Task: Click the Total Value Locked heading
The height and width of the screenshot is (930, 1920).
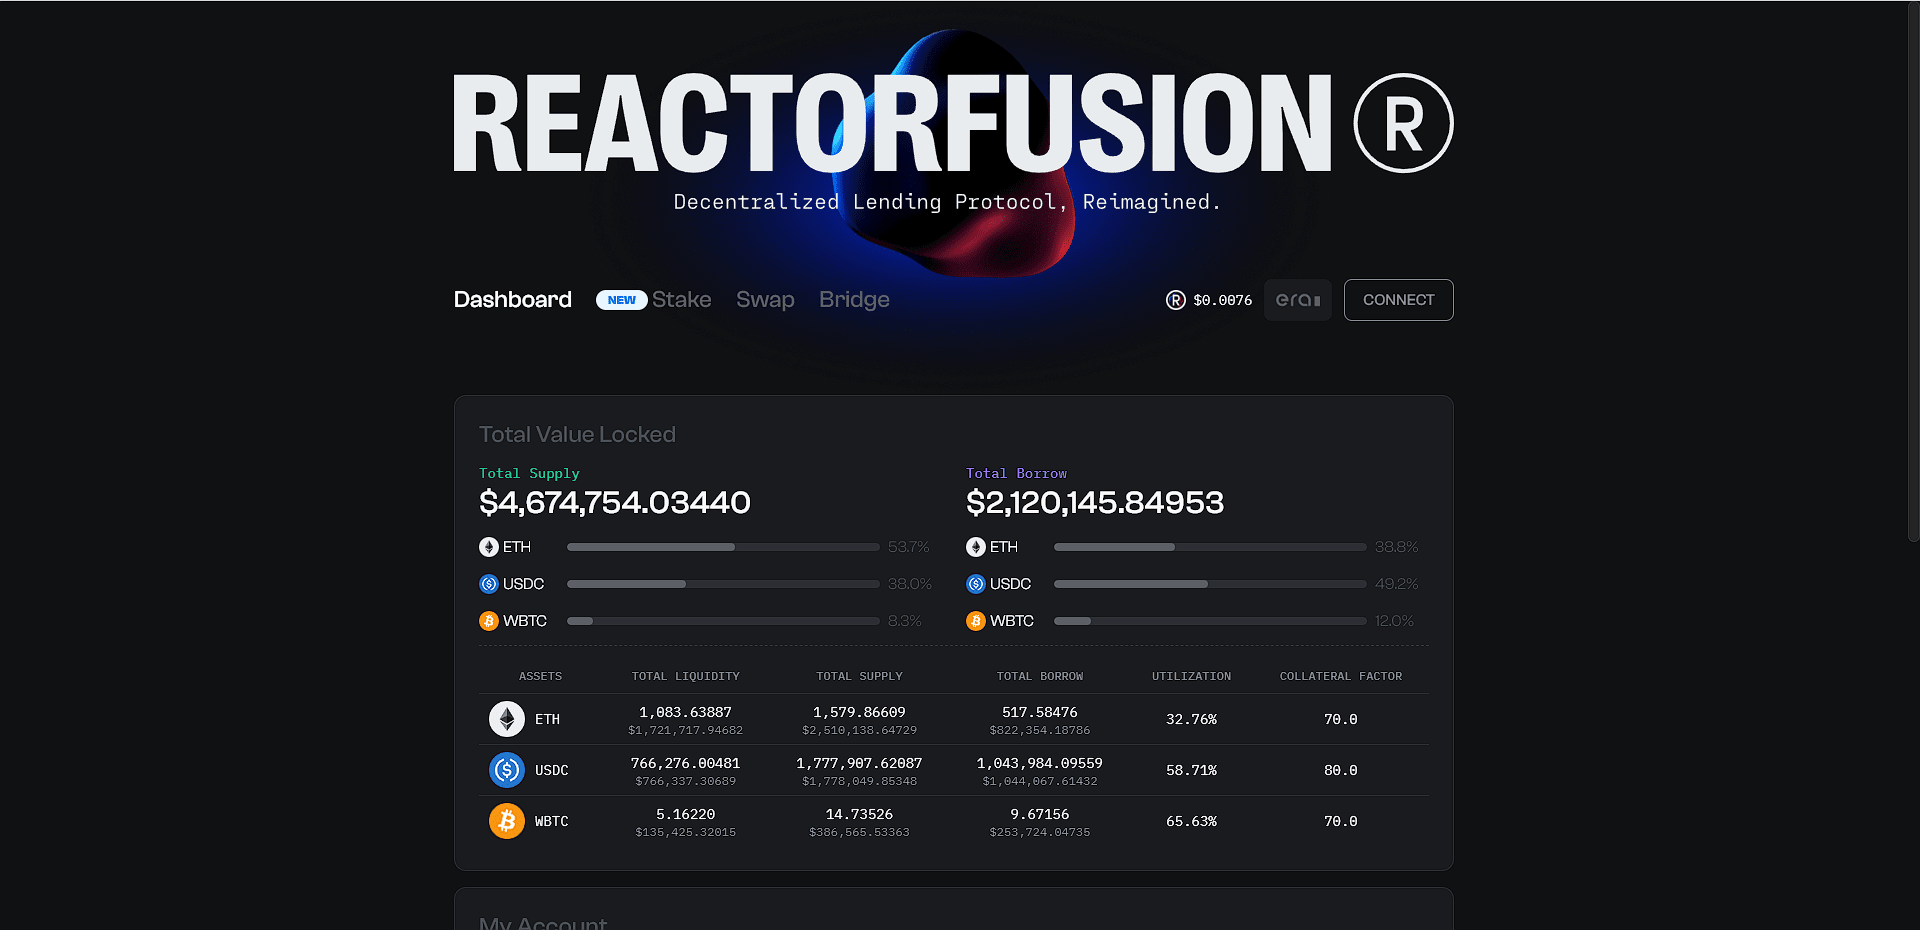Action: [577, 434]
